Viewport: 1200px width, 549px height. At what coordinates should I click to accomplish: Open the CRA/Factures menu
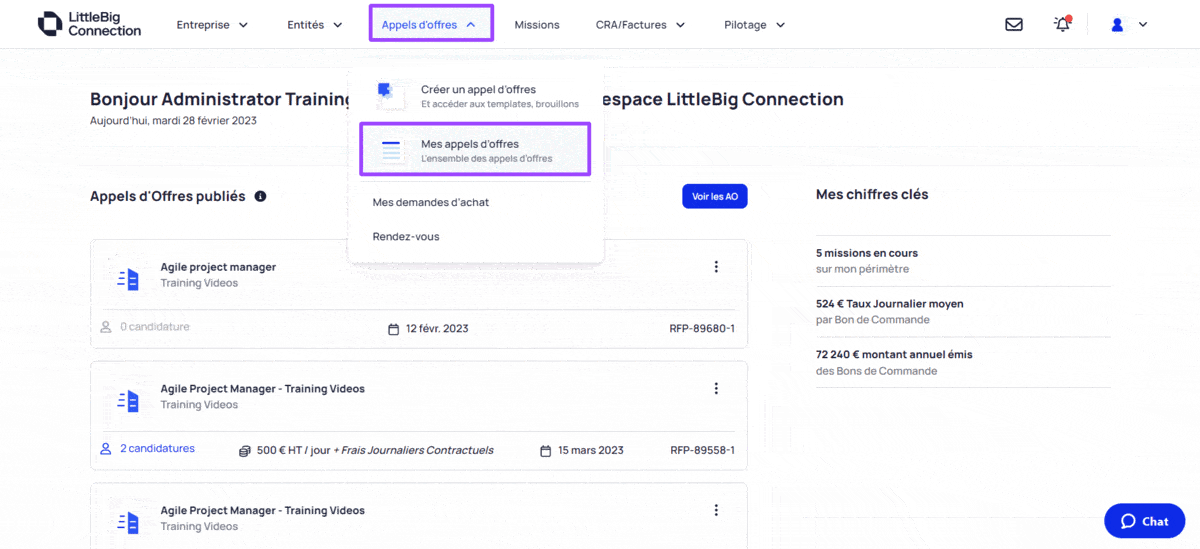640,25
